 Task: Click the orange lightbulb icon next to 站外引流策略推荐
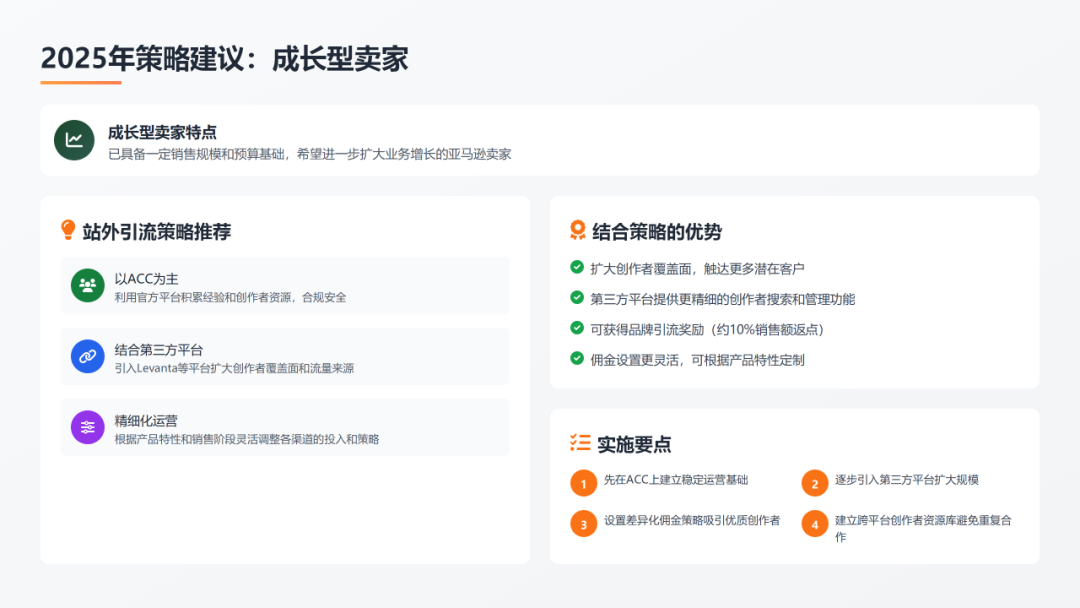pos(68,230)
